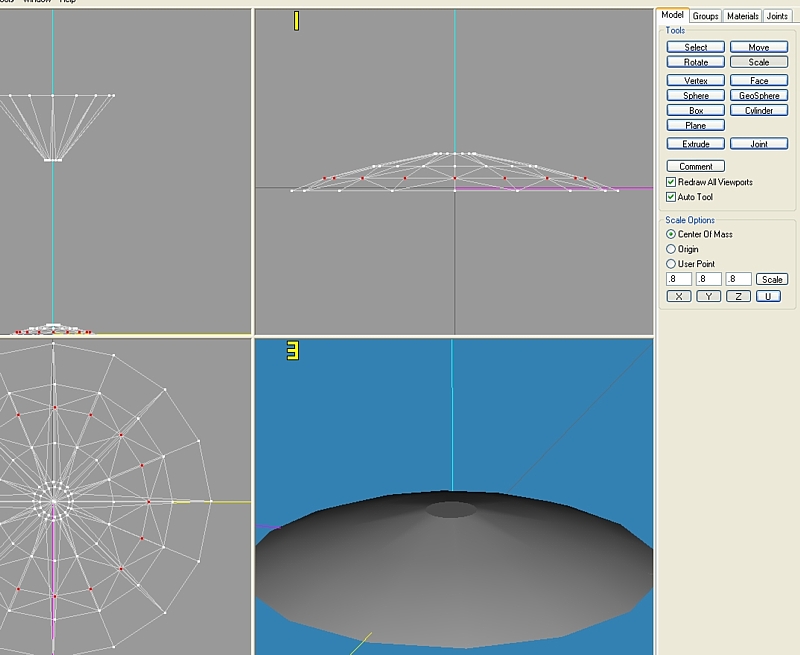
Task: Toggle the Z axis scale button
Action: 739,297
